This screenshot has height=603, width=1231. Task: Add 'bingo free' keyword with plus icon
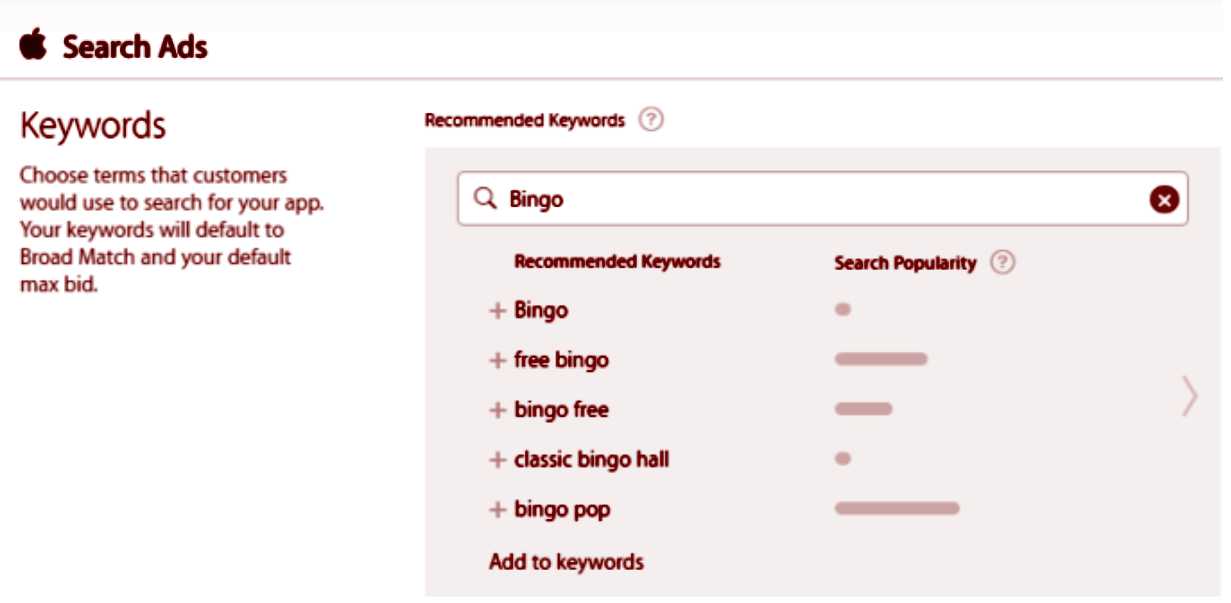coord(497,411)
